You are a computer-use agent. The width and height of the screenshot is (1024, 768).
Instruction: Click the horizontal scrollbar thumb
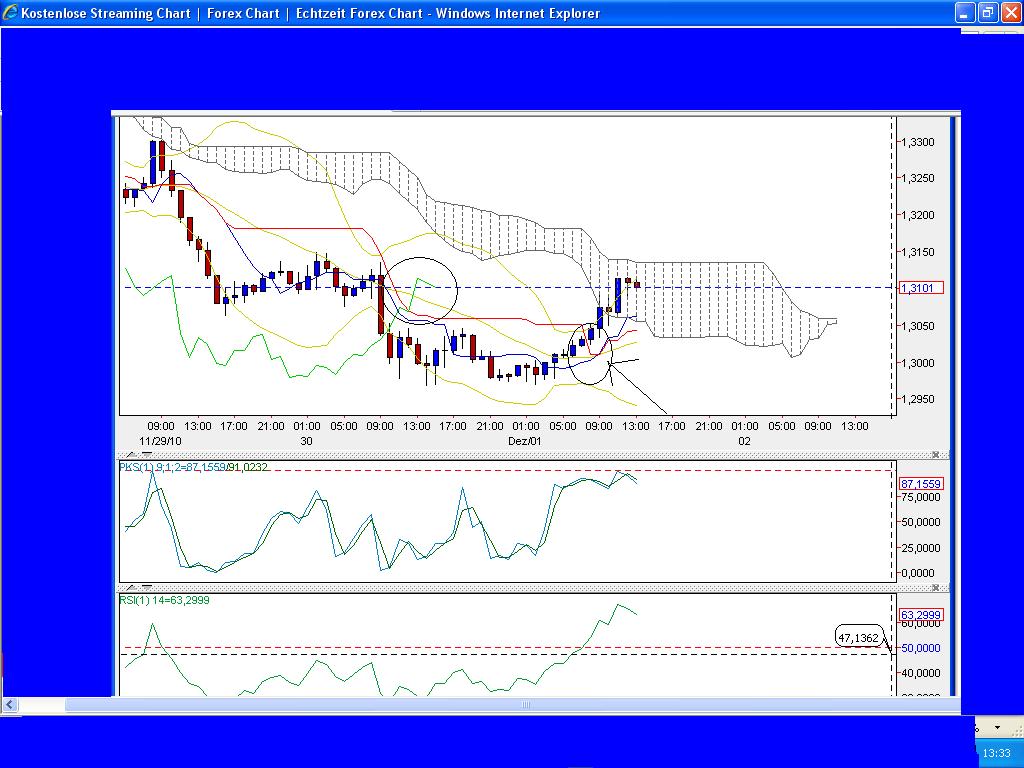524,705
